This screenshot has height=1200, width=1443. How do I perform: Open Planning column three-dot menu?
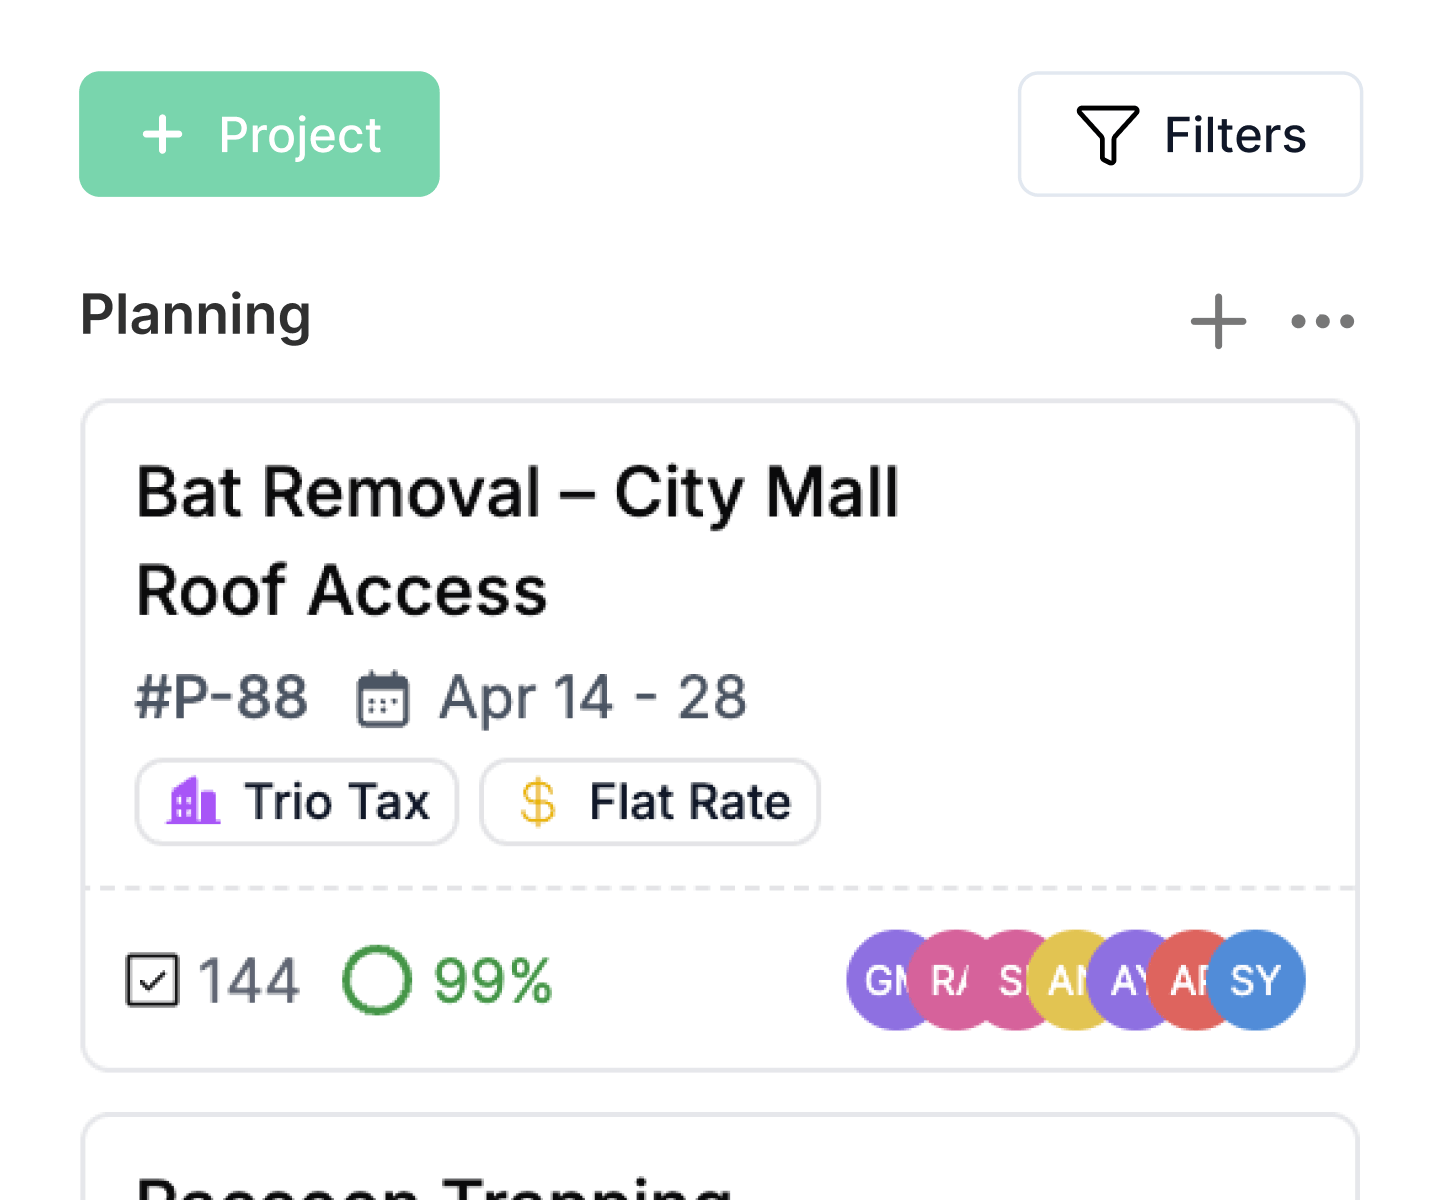point(1322,321)
